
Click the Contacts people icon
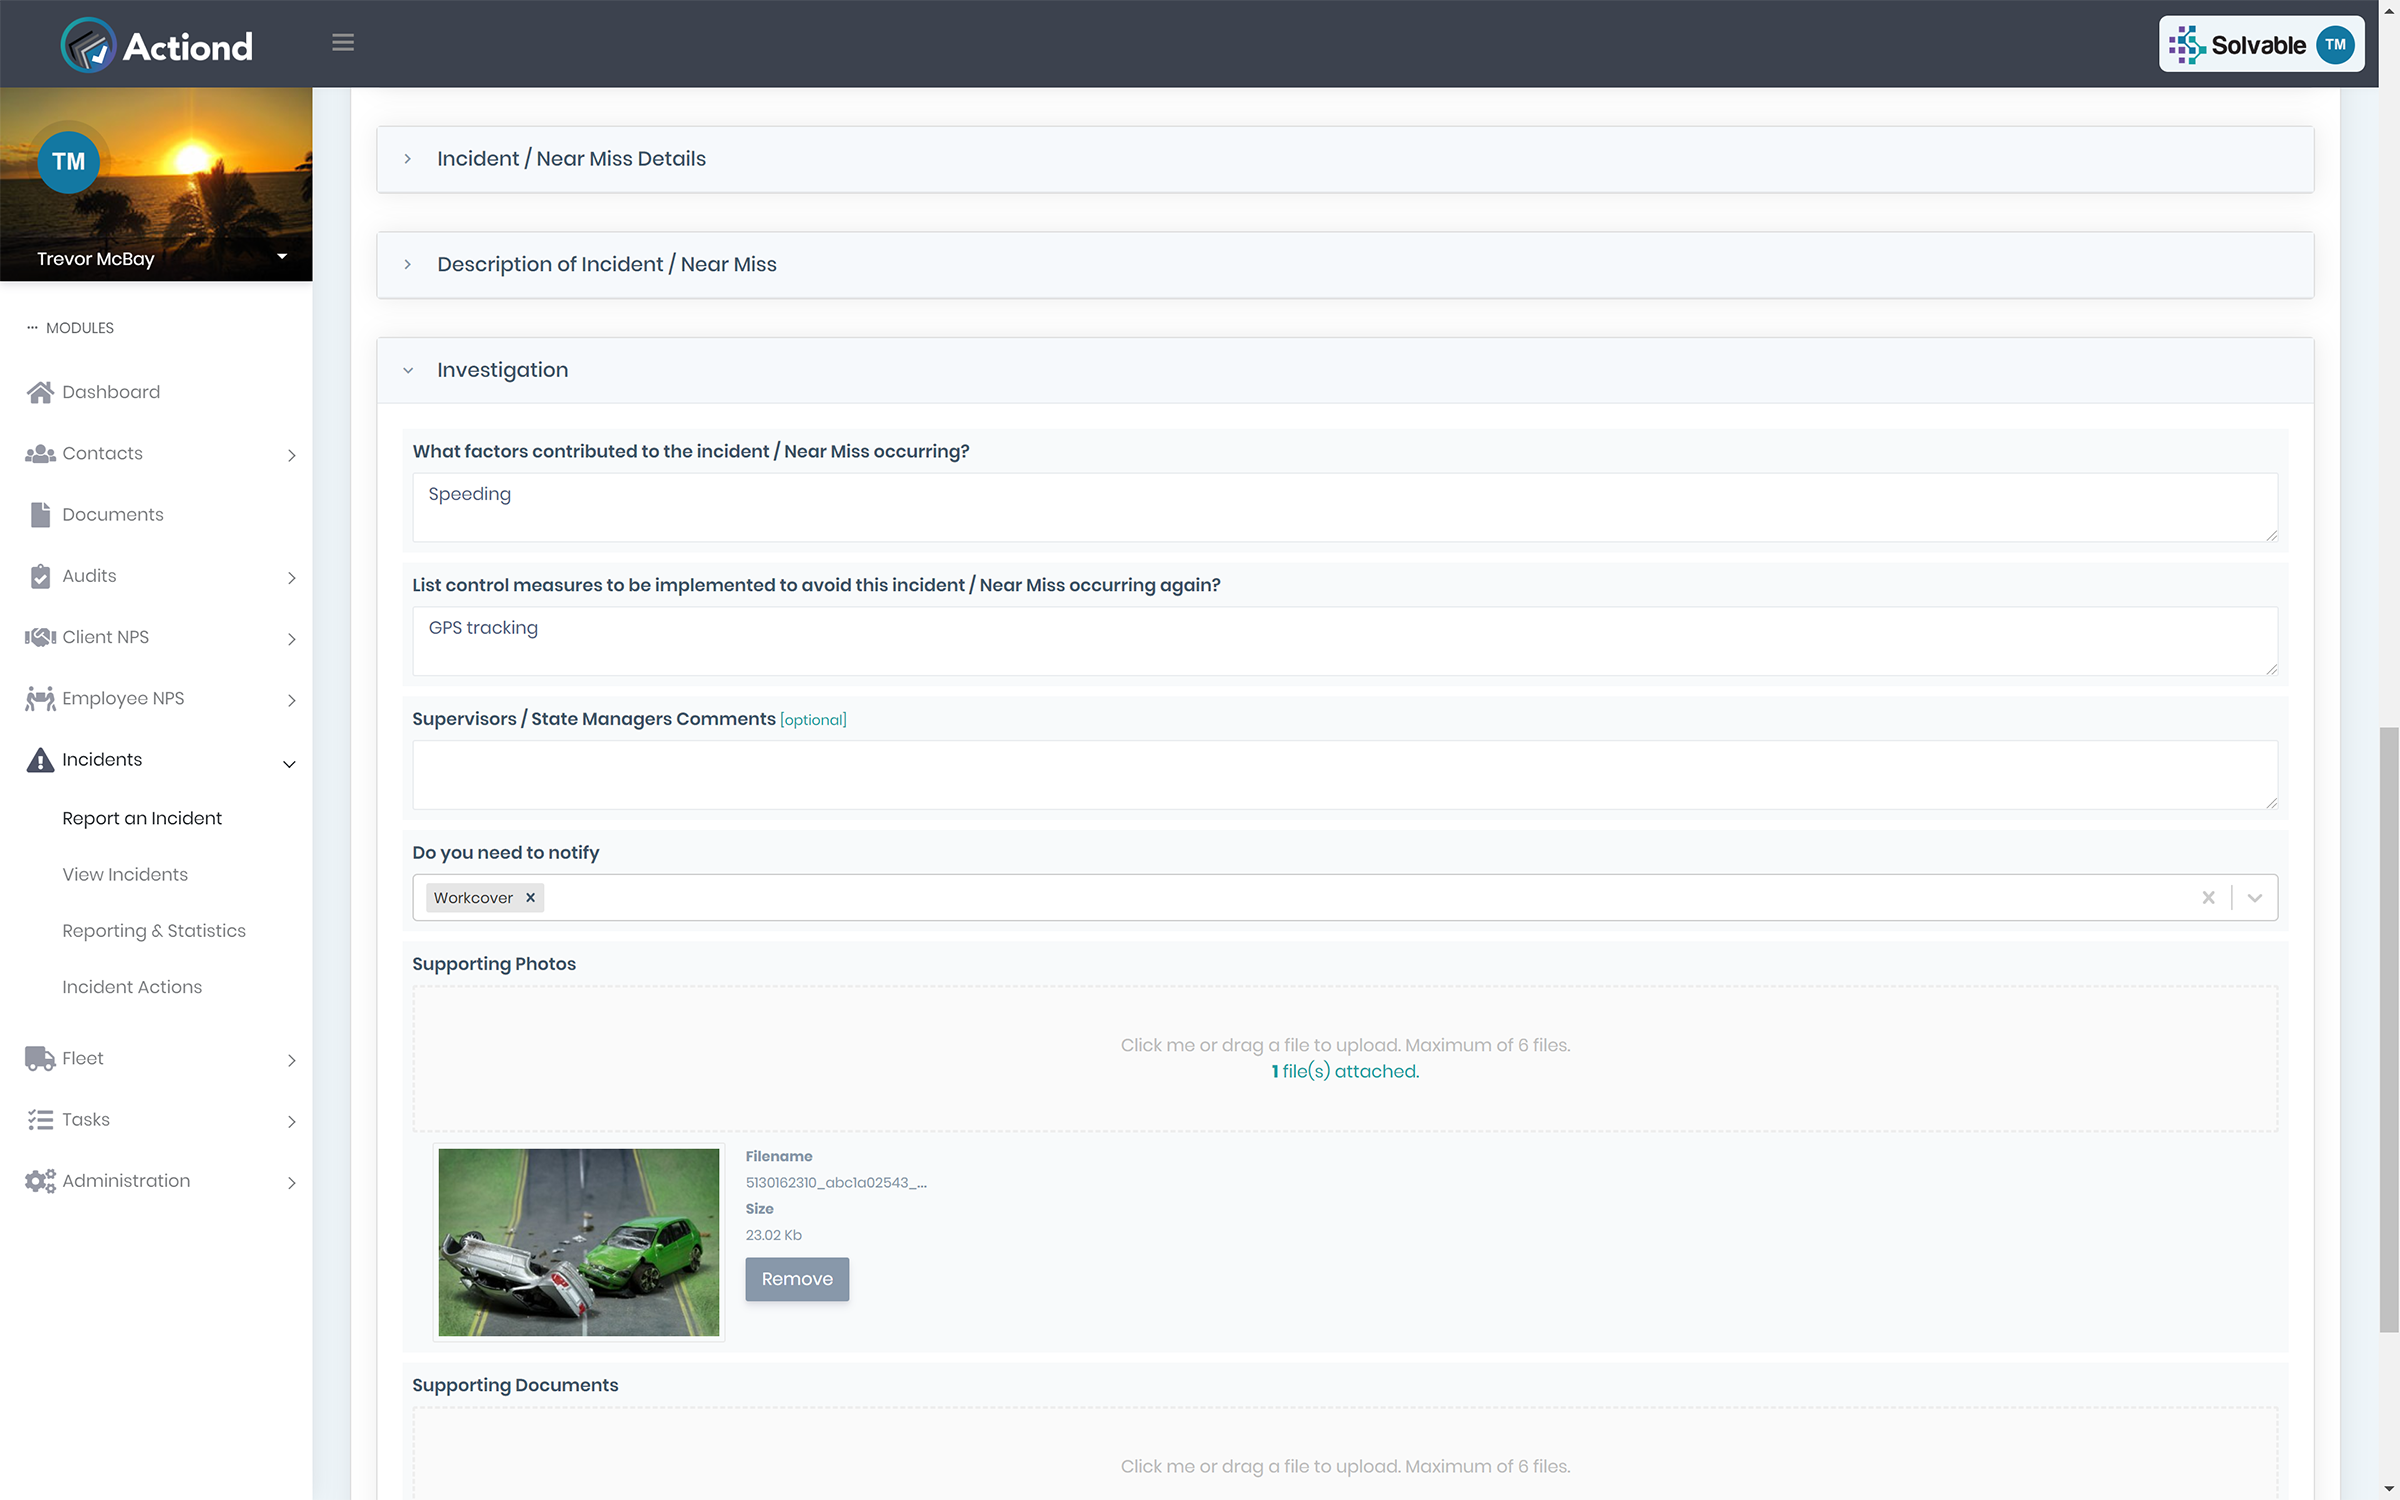(x=38, y=453)
